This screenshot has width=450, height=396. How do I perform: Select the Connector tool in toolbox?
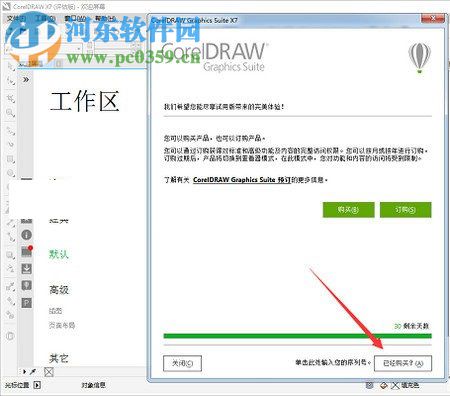point(11,237)
